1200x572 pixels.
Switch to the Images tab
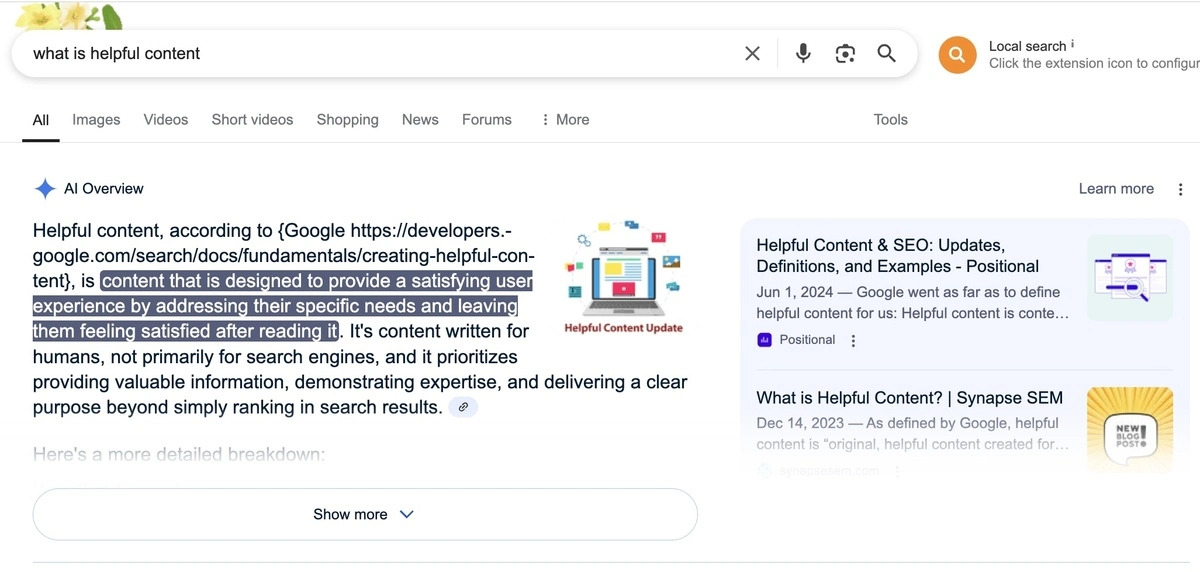[x=96, y=119]
